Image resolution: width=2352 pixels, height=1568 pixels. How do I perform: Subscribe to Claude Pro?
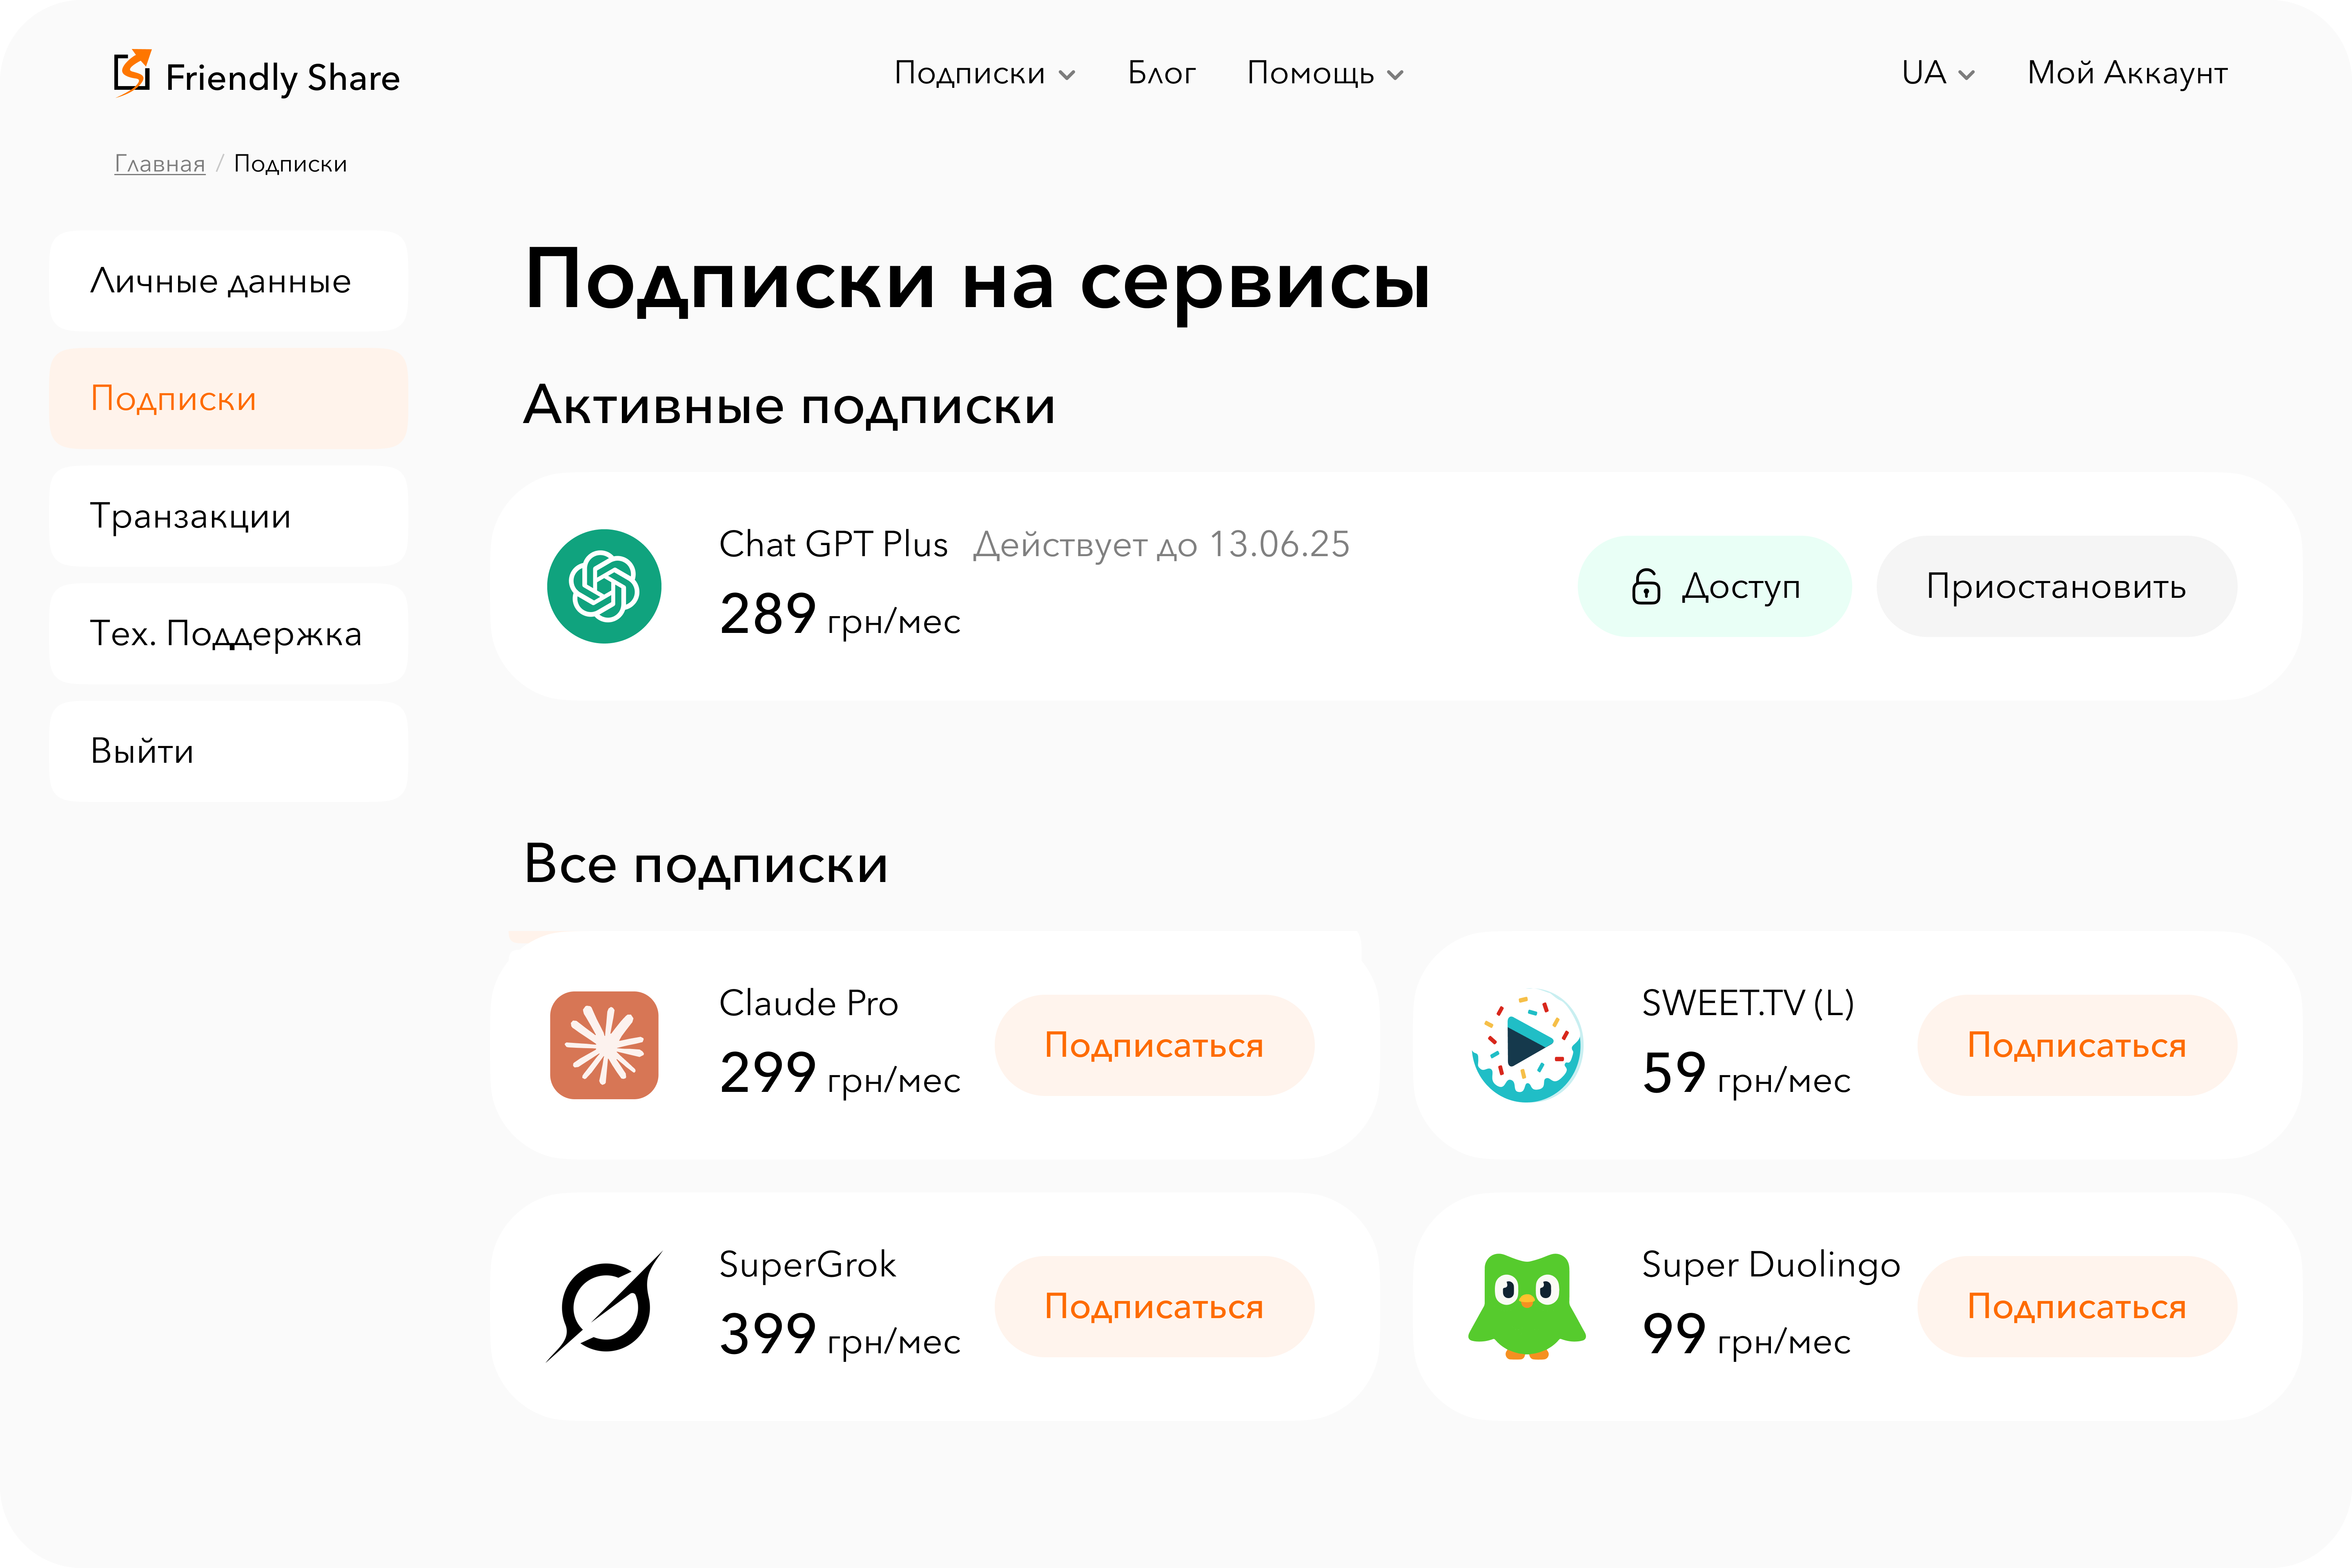[1153, 1045]
